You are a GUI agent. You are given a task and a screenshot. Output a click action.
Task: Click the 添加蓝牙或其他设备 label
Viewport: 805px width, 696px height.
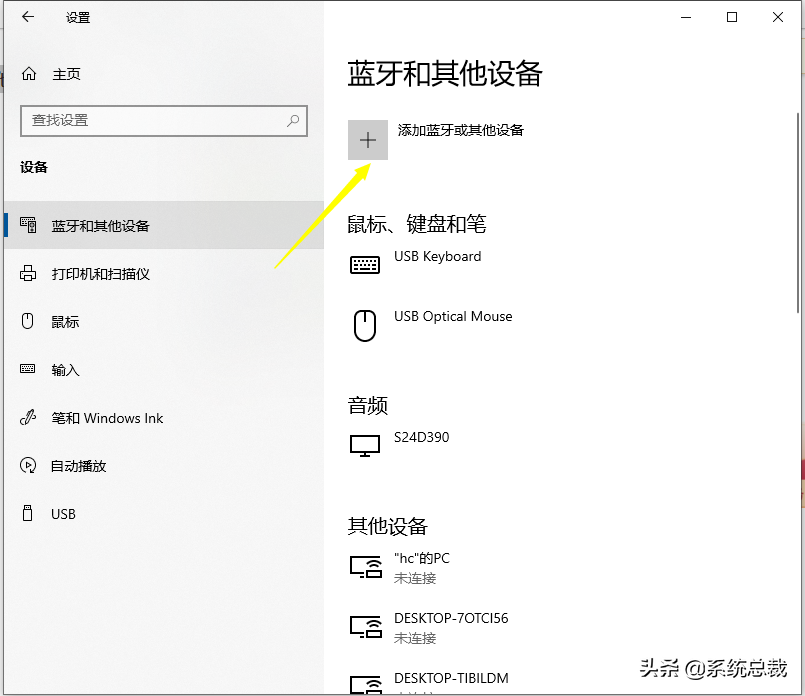pos(461,130)
